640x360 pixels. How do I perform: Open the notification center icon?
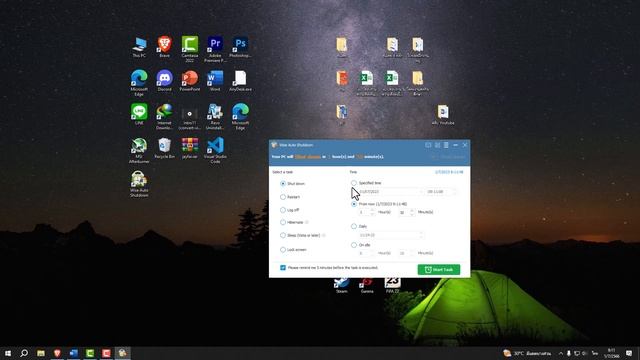[629, 353]
